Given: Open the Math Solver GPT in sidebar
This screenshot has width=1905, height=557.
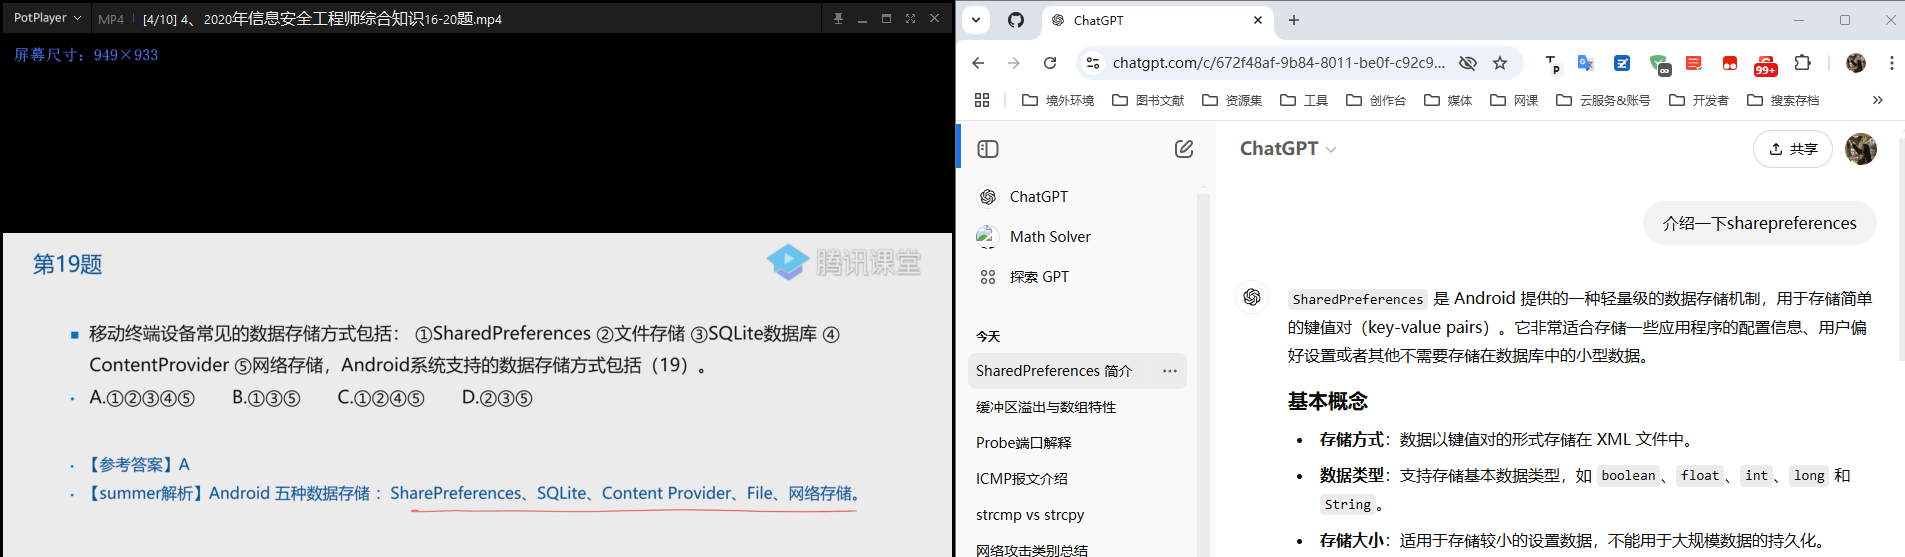Looking at the screenshot, I should [x=1049, y=237].
